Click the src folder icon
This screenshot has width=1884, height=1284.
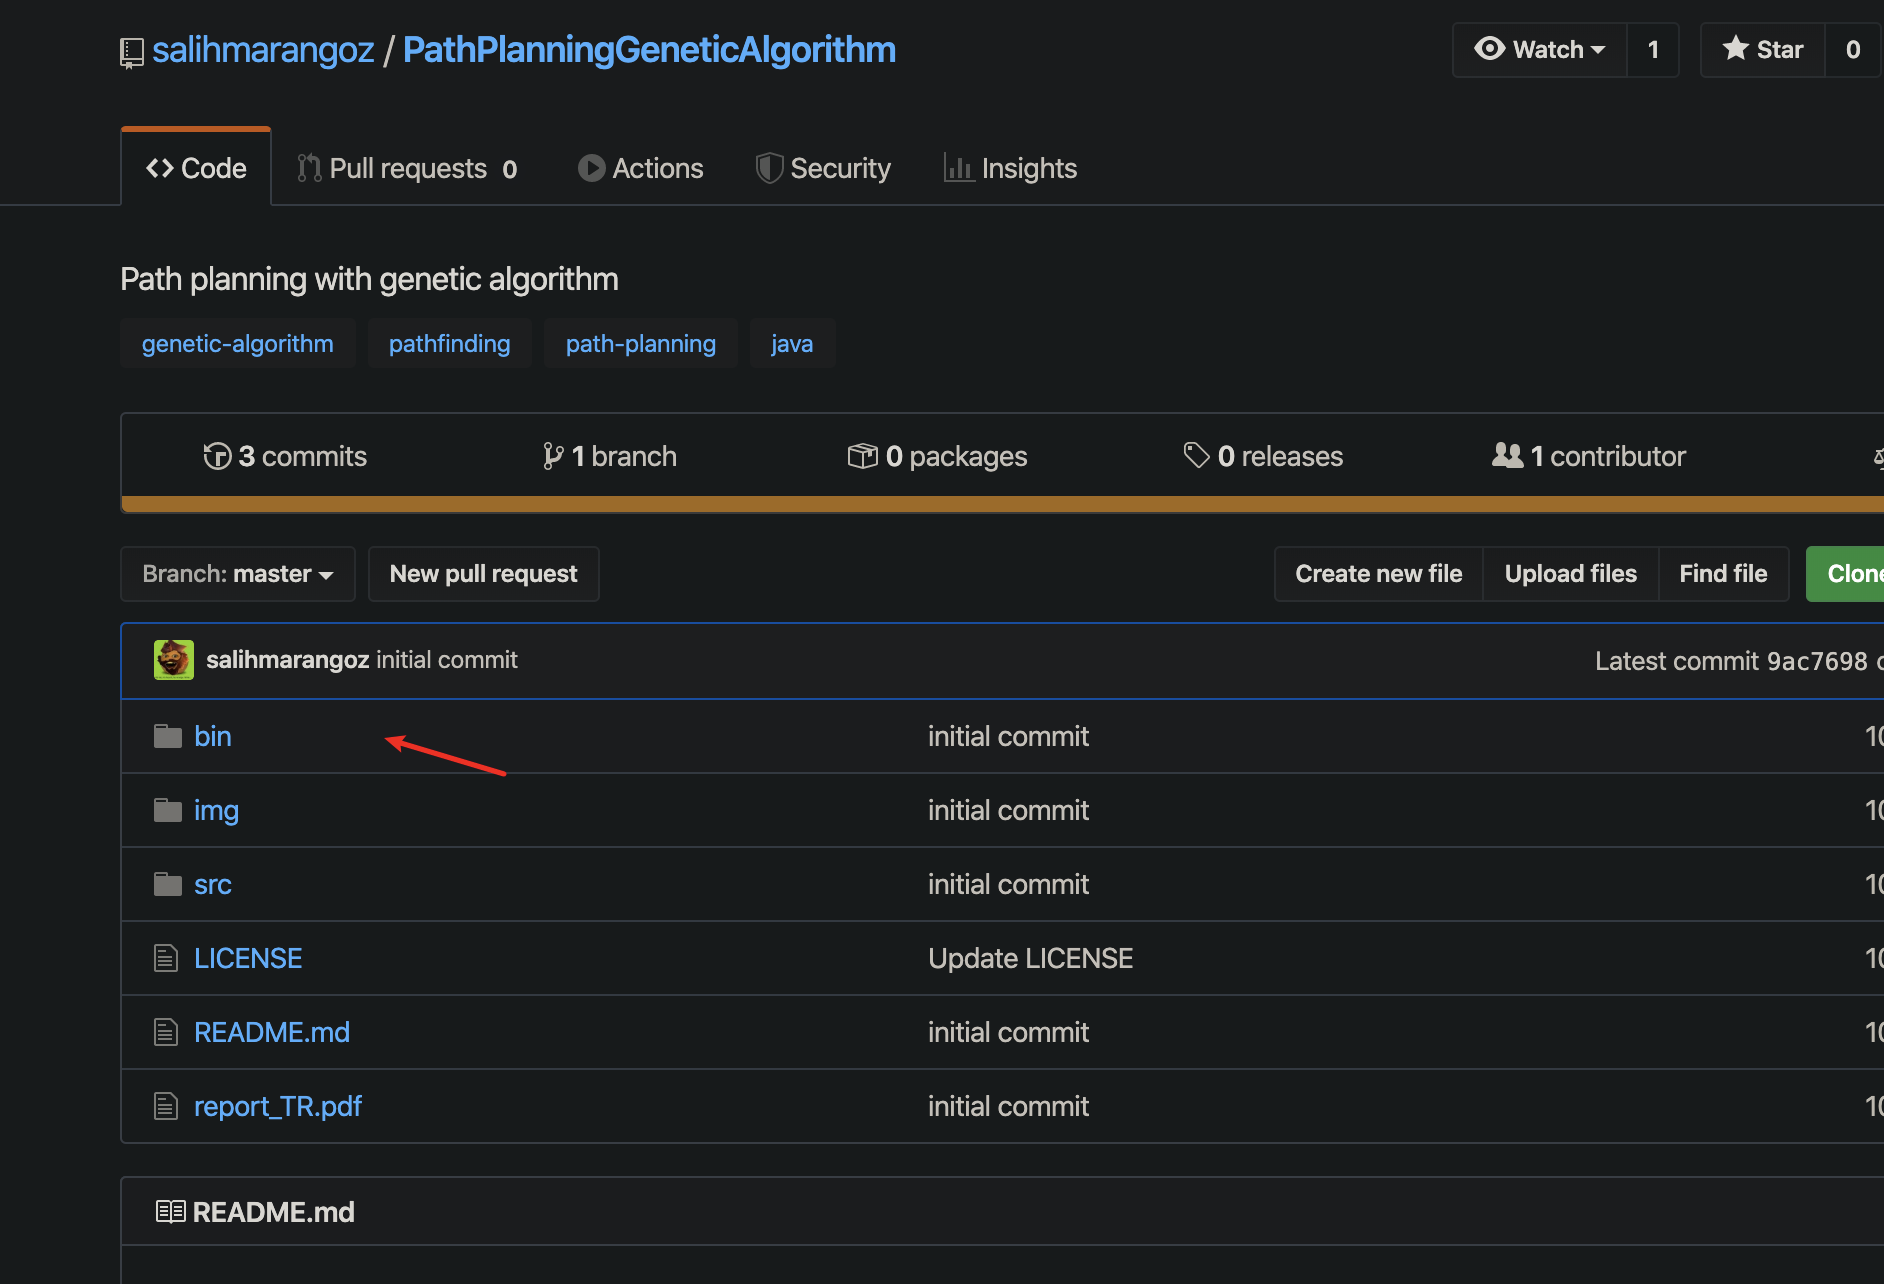[x=168, y=884]
